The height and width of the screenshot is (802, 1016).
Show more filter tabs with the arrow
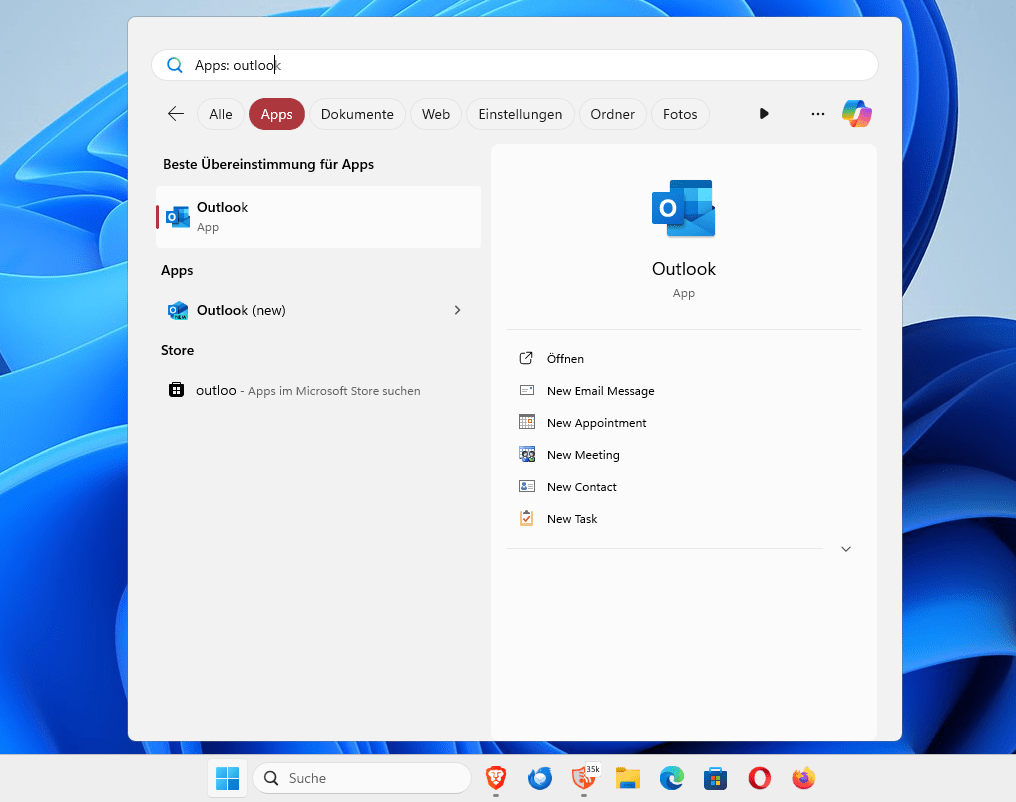(x=764, y=114)
